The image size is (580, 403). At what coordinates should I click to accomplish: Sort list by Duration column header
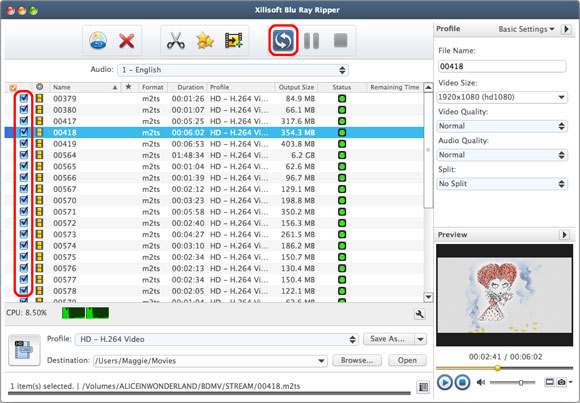(188, 87)
